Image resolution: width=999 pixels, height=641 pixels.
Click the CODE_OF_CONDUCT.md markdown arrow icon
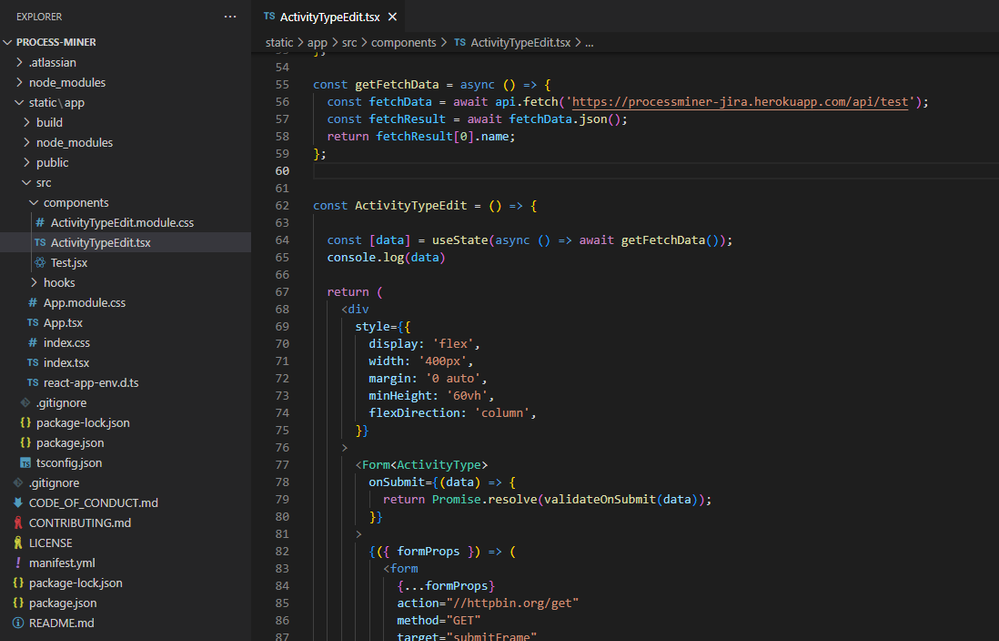tap(18, 503)
